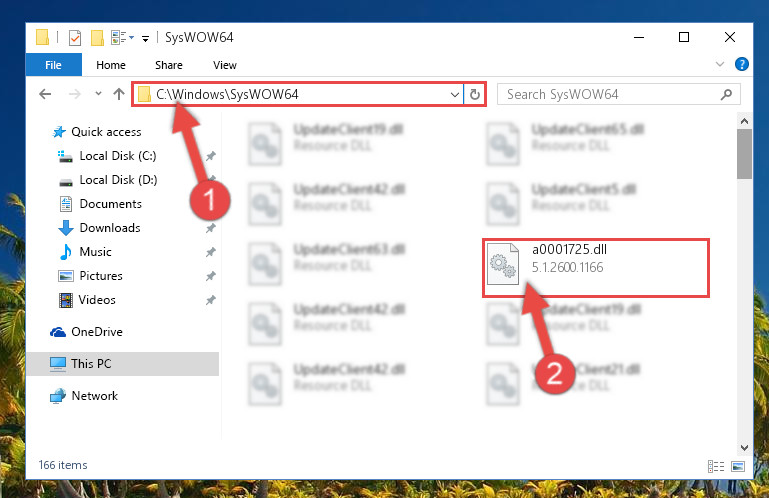Screen dimensions: 769x498
Task: Click the folder icon in the address bar
Action: tap(144, 94)
